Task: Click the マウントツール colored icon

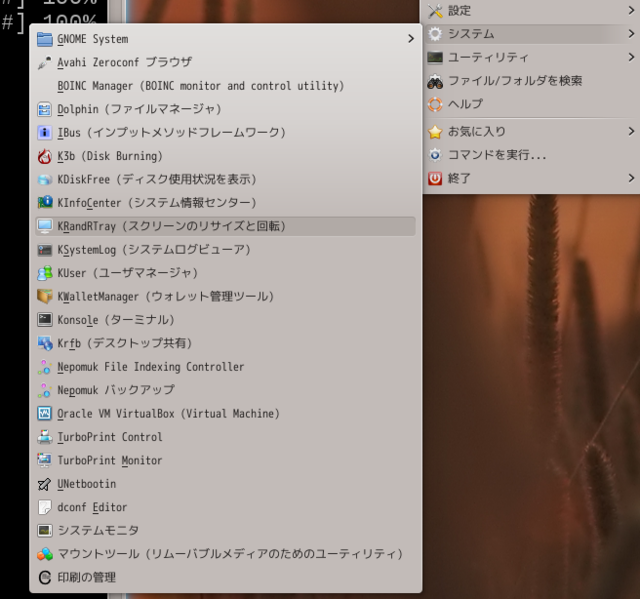Action: pos(44,554)
